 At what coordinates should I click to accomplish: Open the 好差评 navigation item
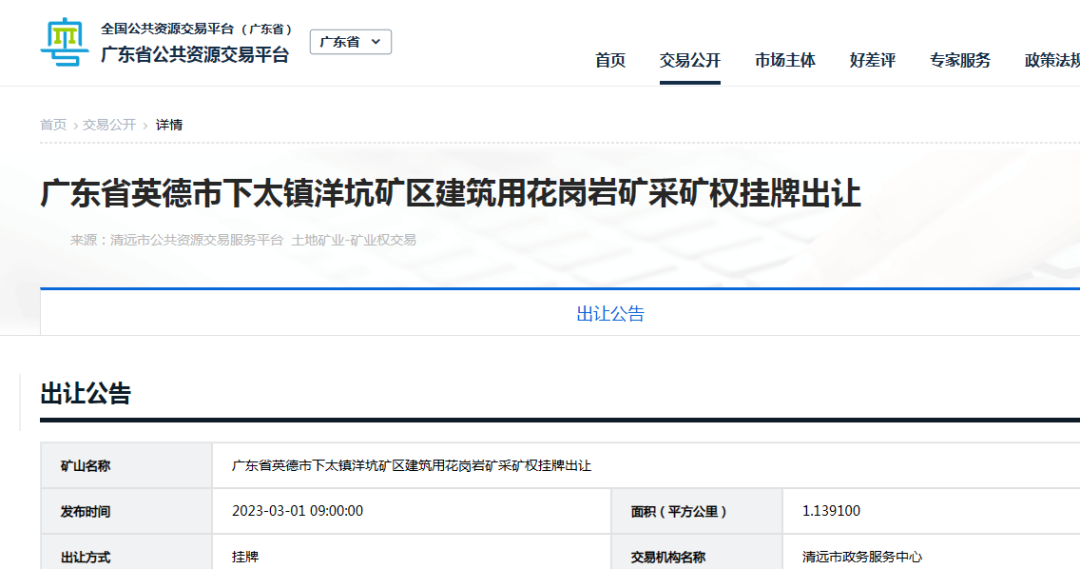coord(873,60)
